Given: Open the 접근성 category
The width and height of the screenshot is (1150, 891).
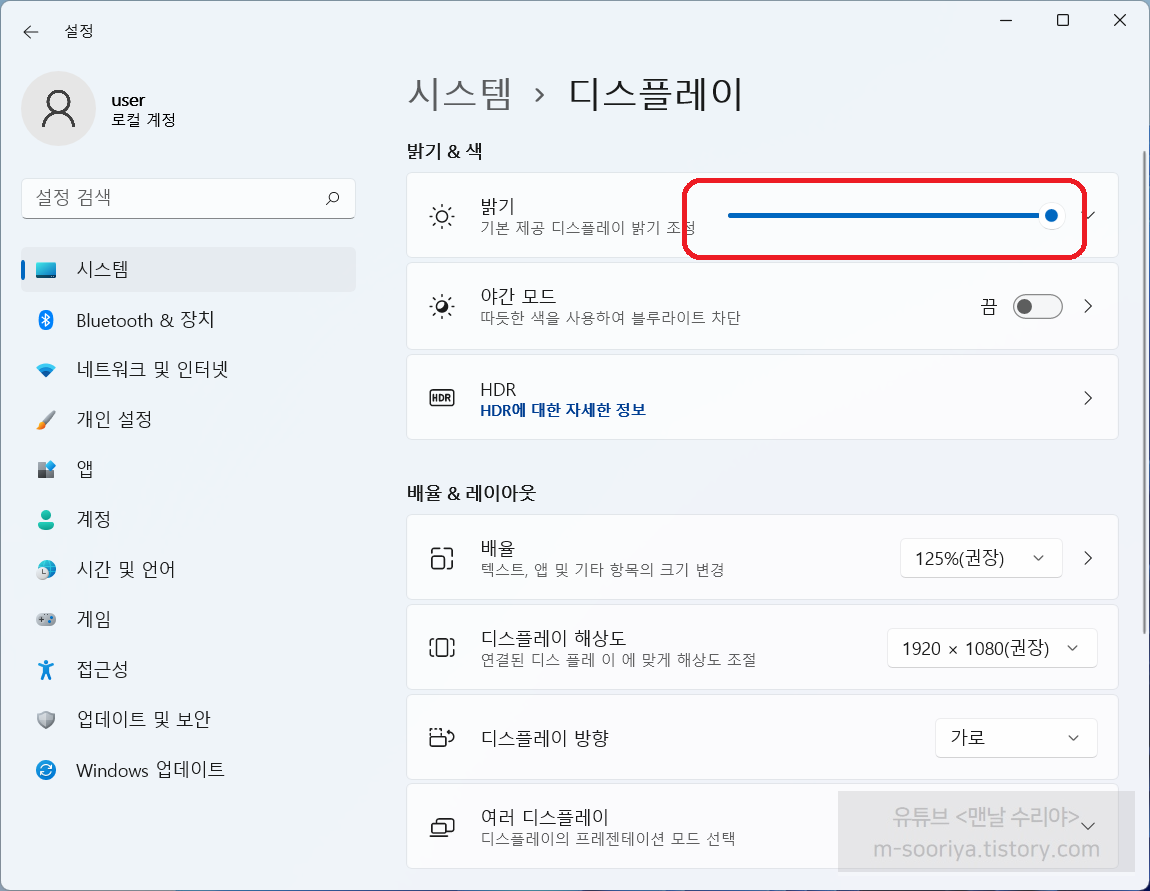Looking at the screenshot, I should point(103,669).
